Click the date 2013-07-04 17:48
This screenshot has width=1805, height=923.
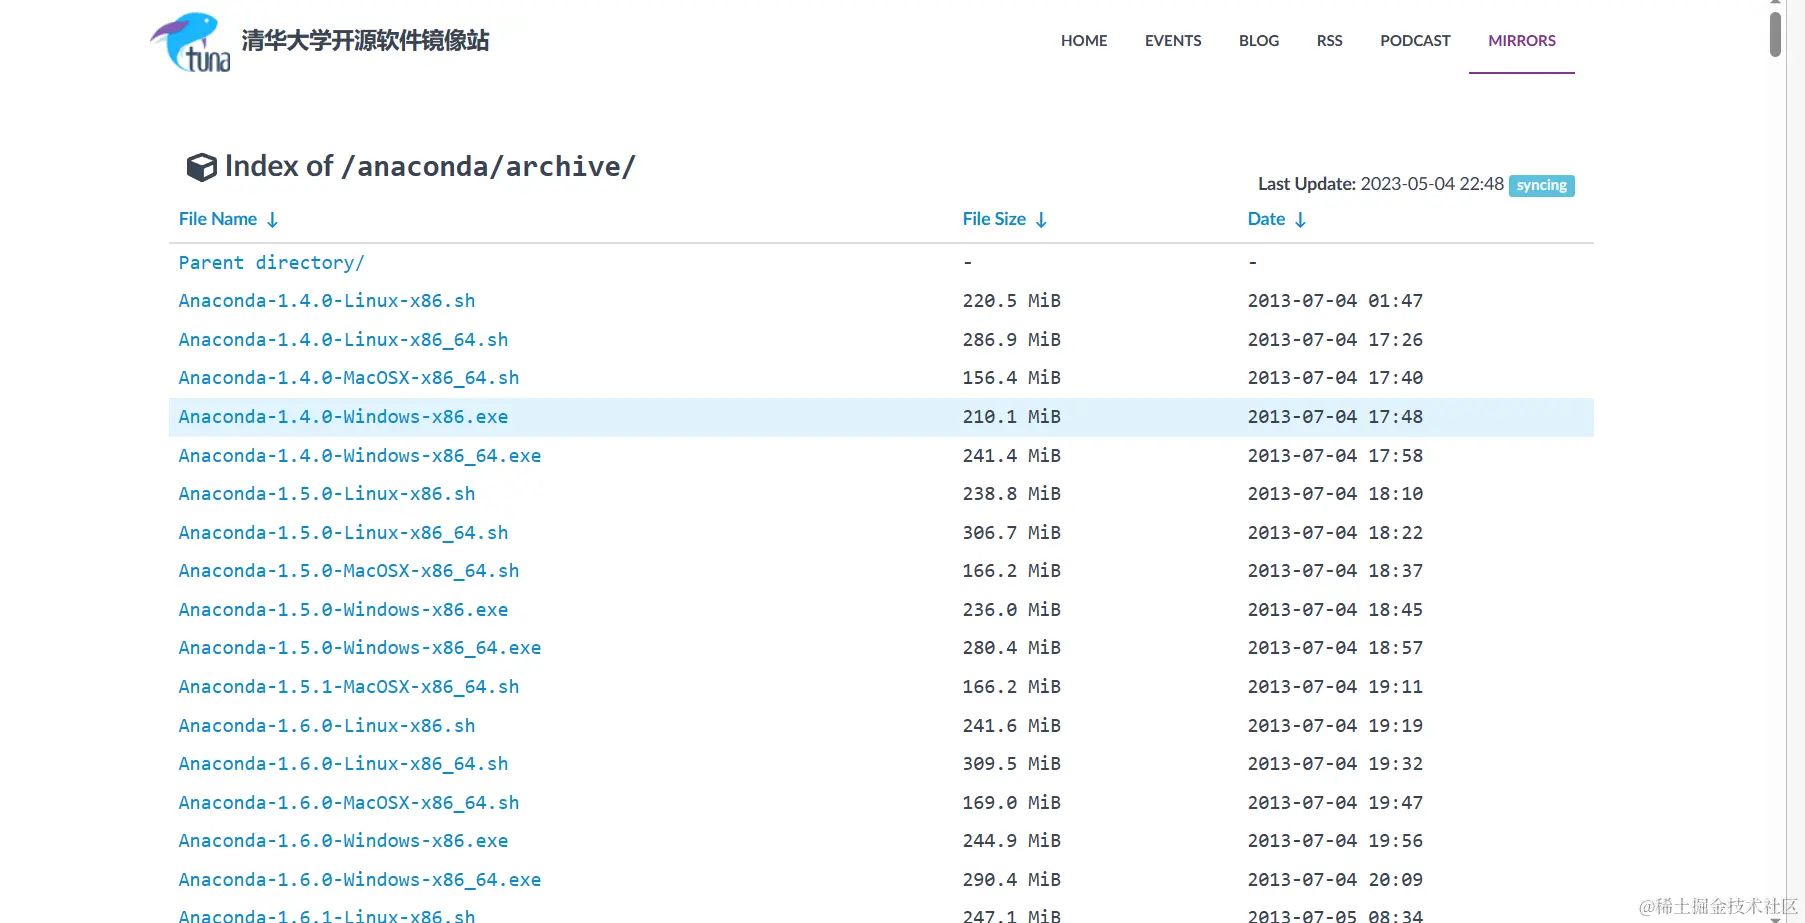[x=1335, y=417]
